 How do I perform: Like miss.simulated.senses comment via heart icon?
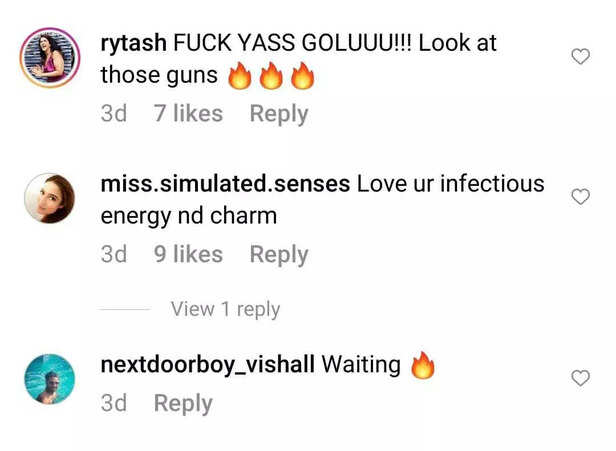(x=580, y=196)
